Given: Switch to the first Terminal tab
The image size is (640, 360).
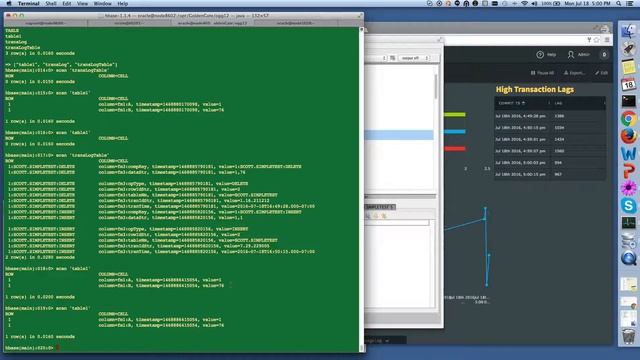Looking at the screenshot, I should click(46, 23).
